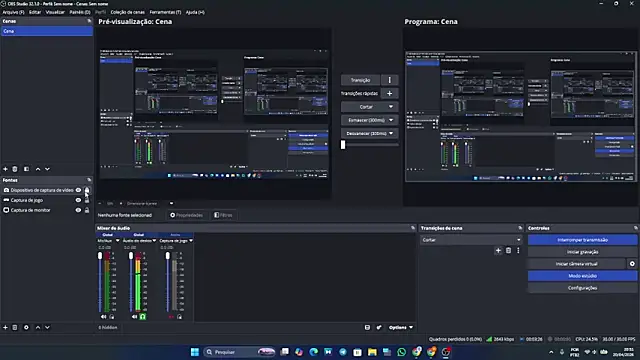Open Transição three-dot options

coord(389,80)
